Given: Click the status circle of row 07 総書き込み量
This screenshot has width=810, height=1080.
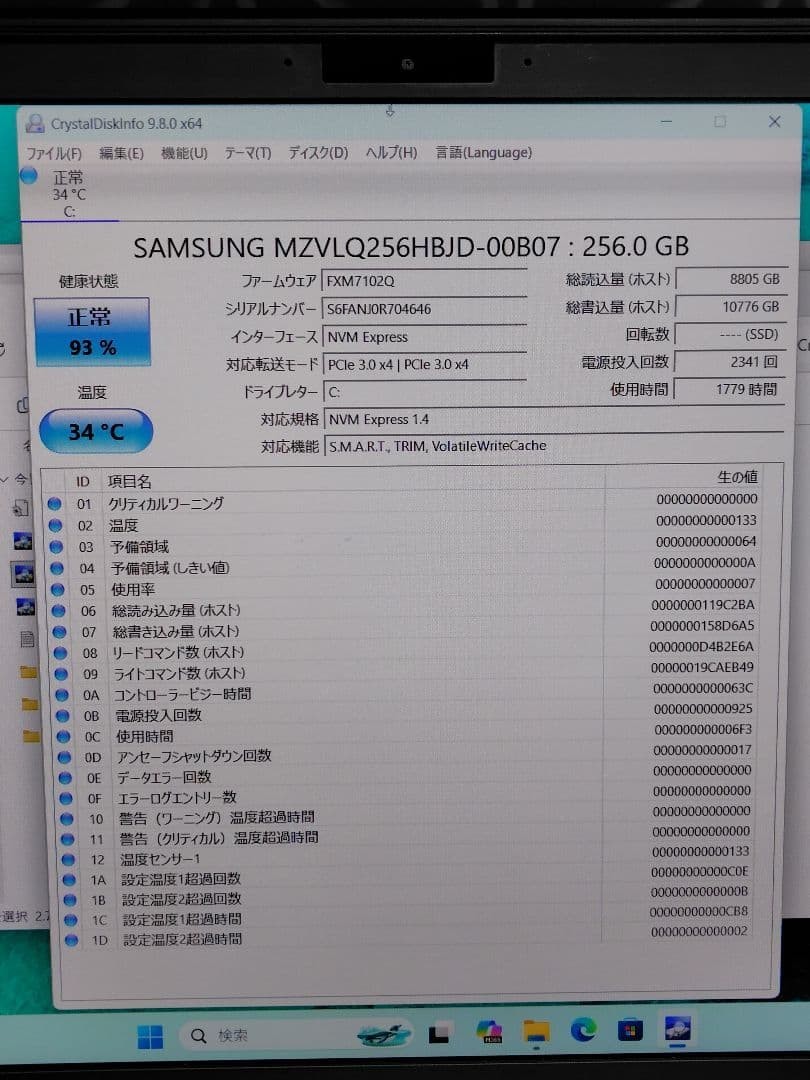Looking at the screenshot, I should tap(59, 632).
